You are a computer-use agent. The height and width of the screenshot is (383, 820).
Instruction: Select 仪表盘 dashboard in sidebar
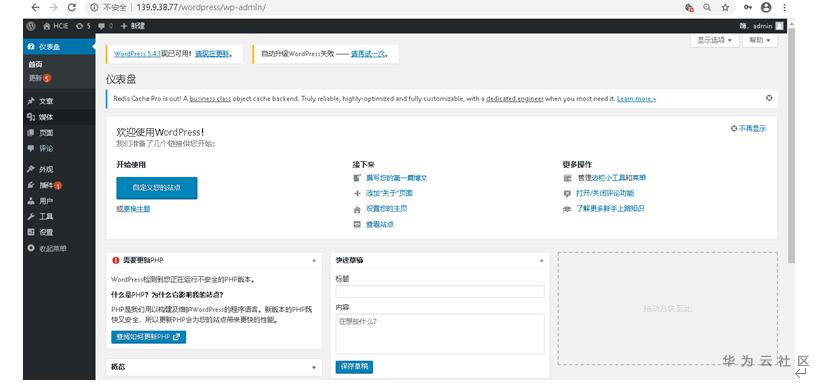[x=59, y=47]
